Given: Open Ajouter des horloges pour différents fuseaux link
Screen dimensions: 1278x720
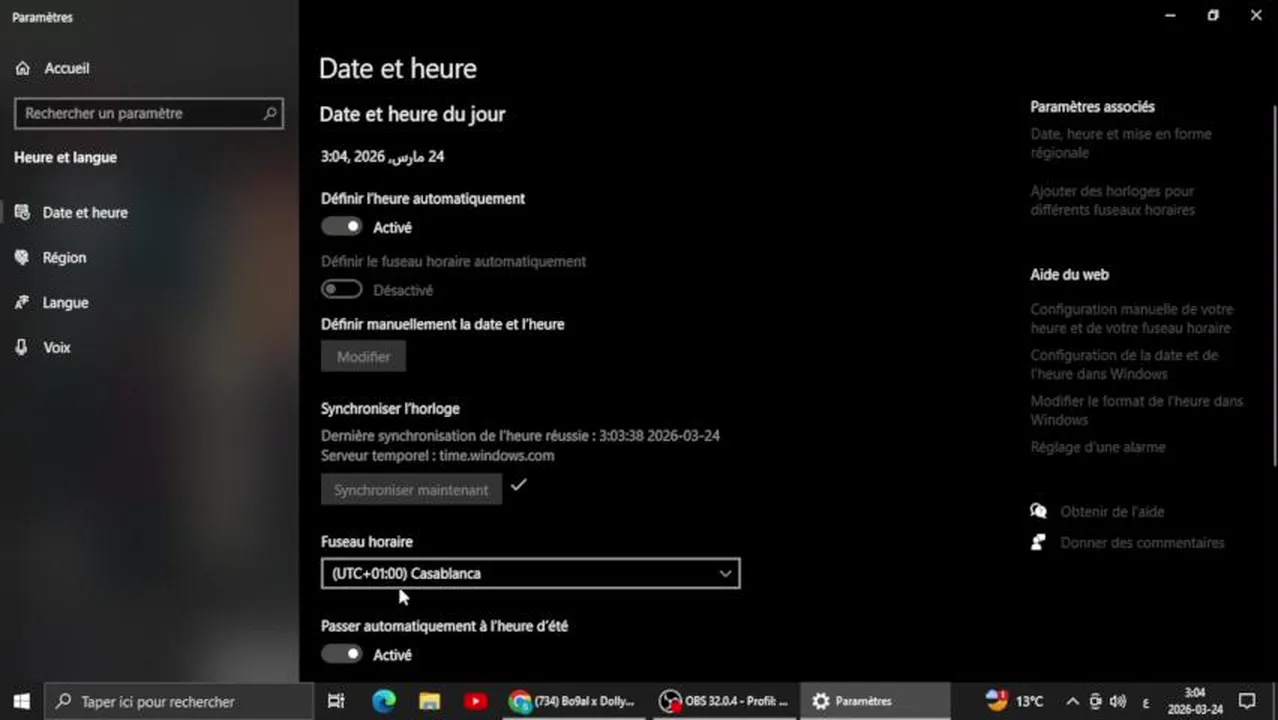Looking at the screenshot, I should click(1113, 200).
